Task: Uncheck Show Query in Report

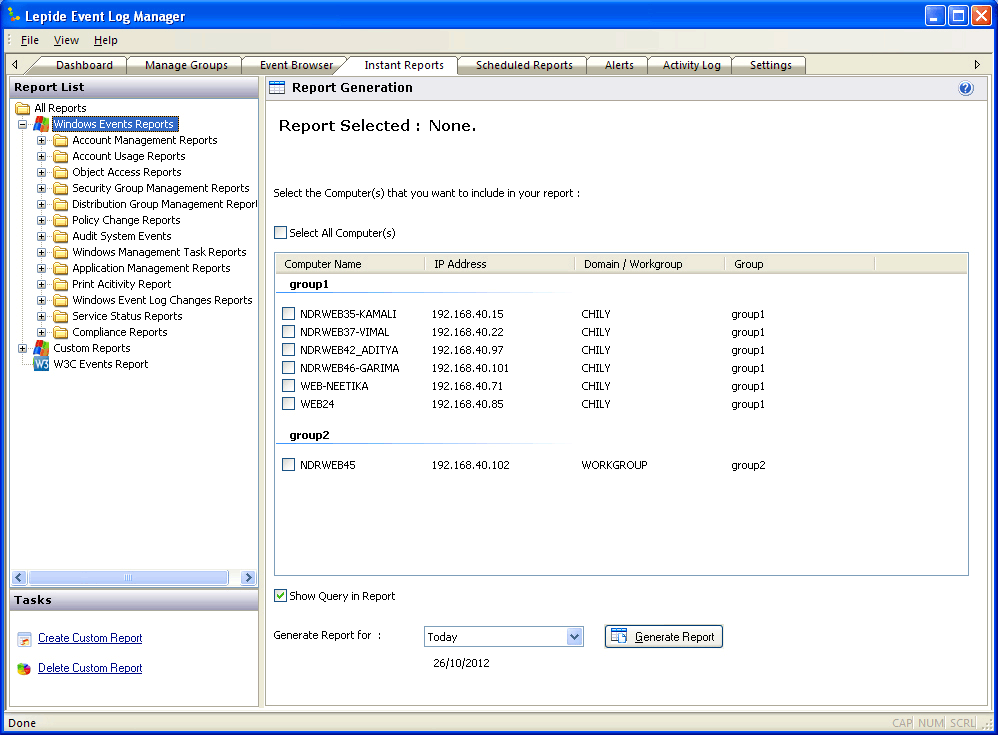Action: tap(280, 596)
